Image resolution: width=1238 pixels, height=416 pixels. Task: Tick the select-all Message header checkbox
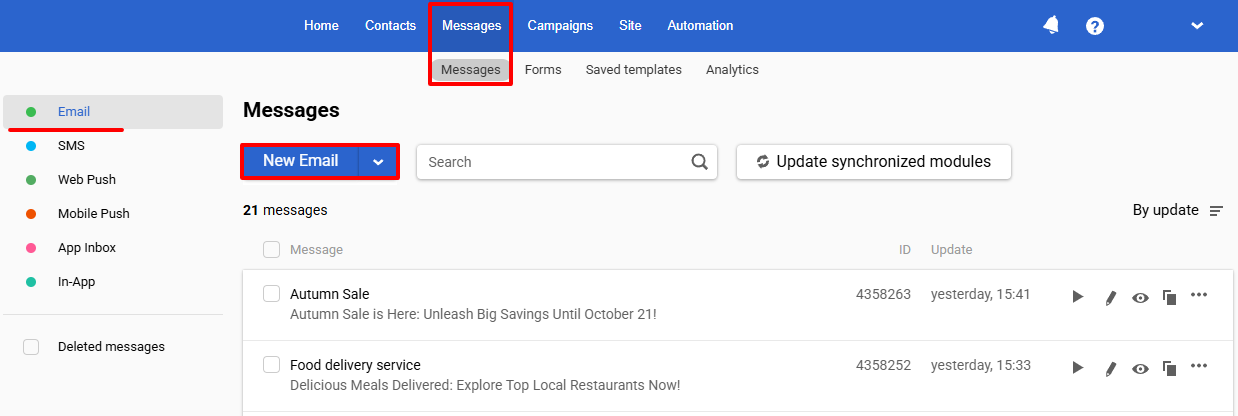pos(271,249)
